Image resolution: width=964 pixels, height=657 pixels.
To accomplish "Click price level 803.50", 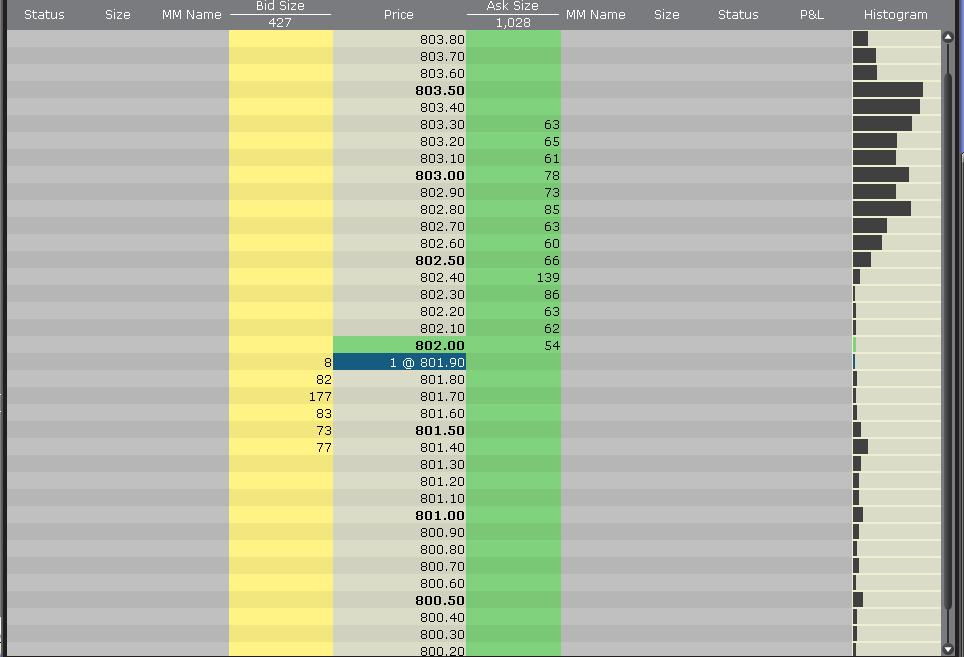I will tap(400, 90).
